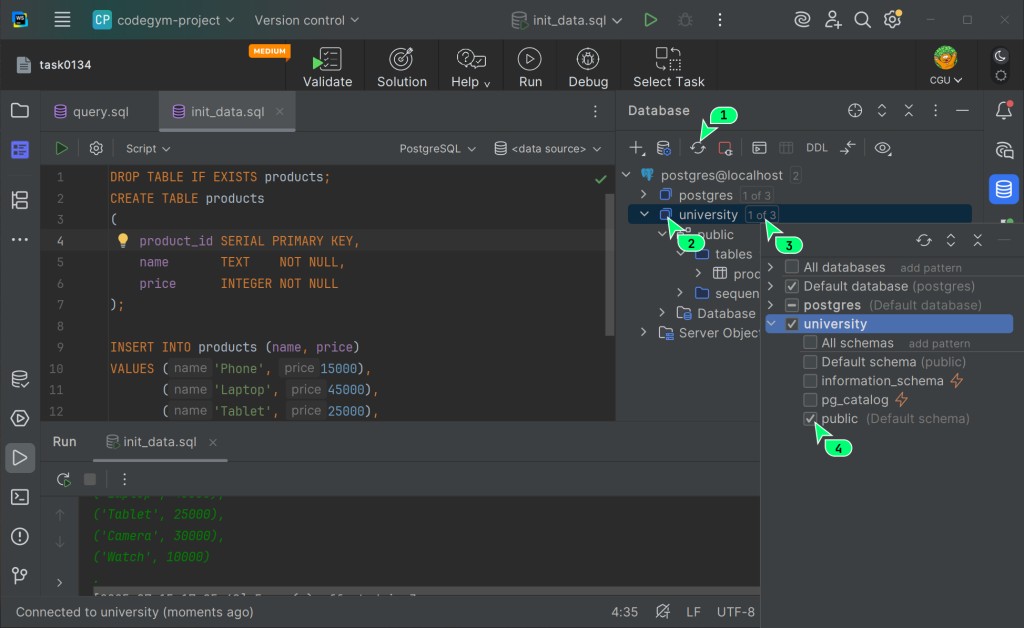The image size is (1024, 628).
Task: Click the line separator LF in status bar
Action: 694,612
